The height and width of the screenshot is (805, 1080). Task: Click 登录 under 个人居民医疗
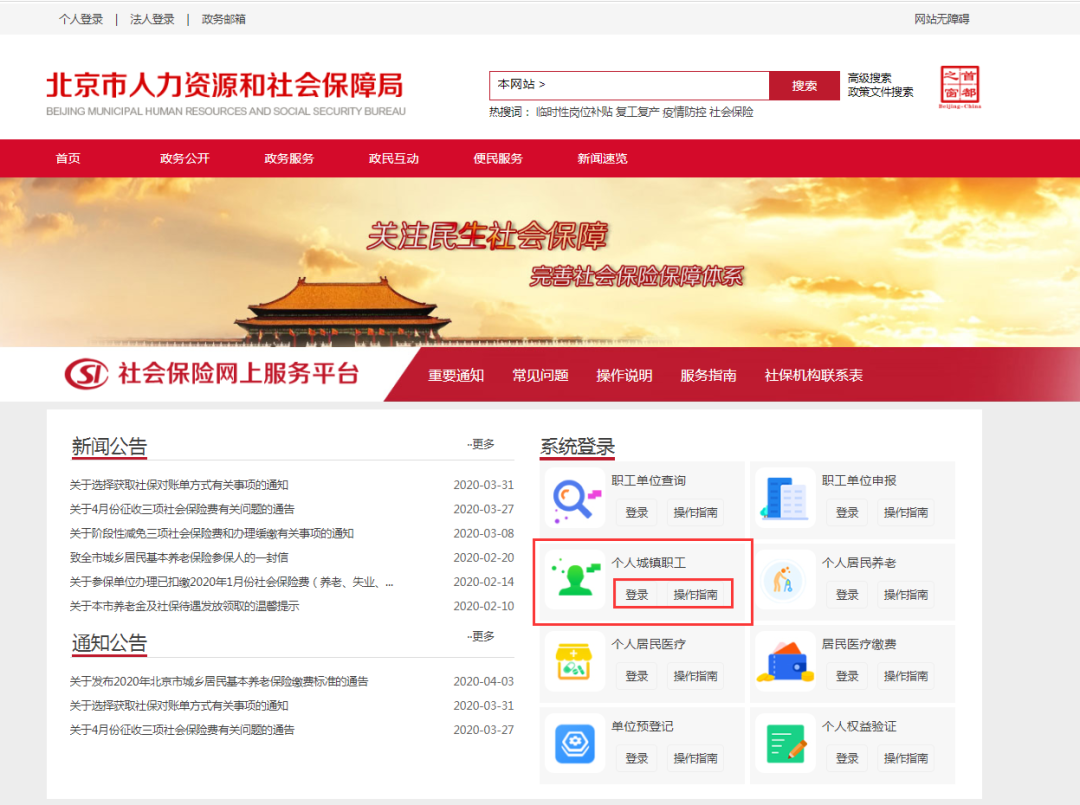636,676
